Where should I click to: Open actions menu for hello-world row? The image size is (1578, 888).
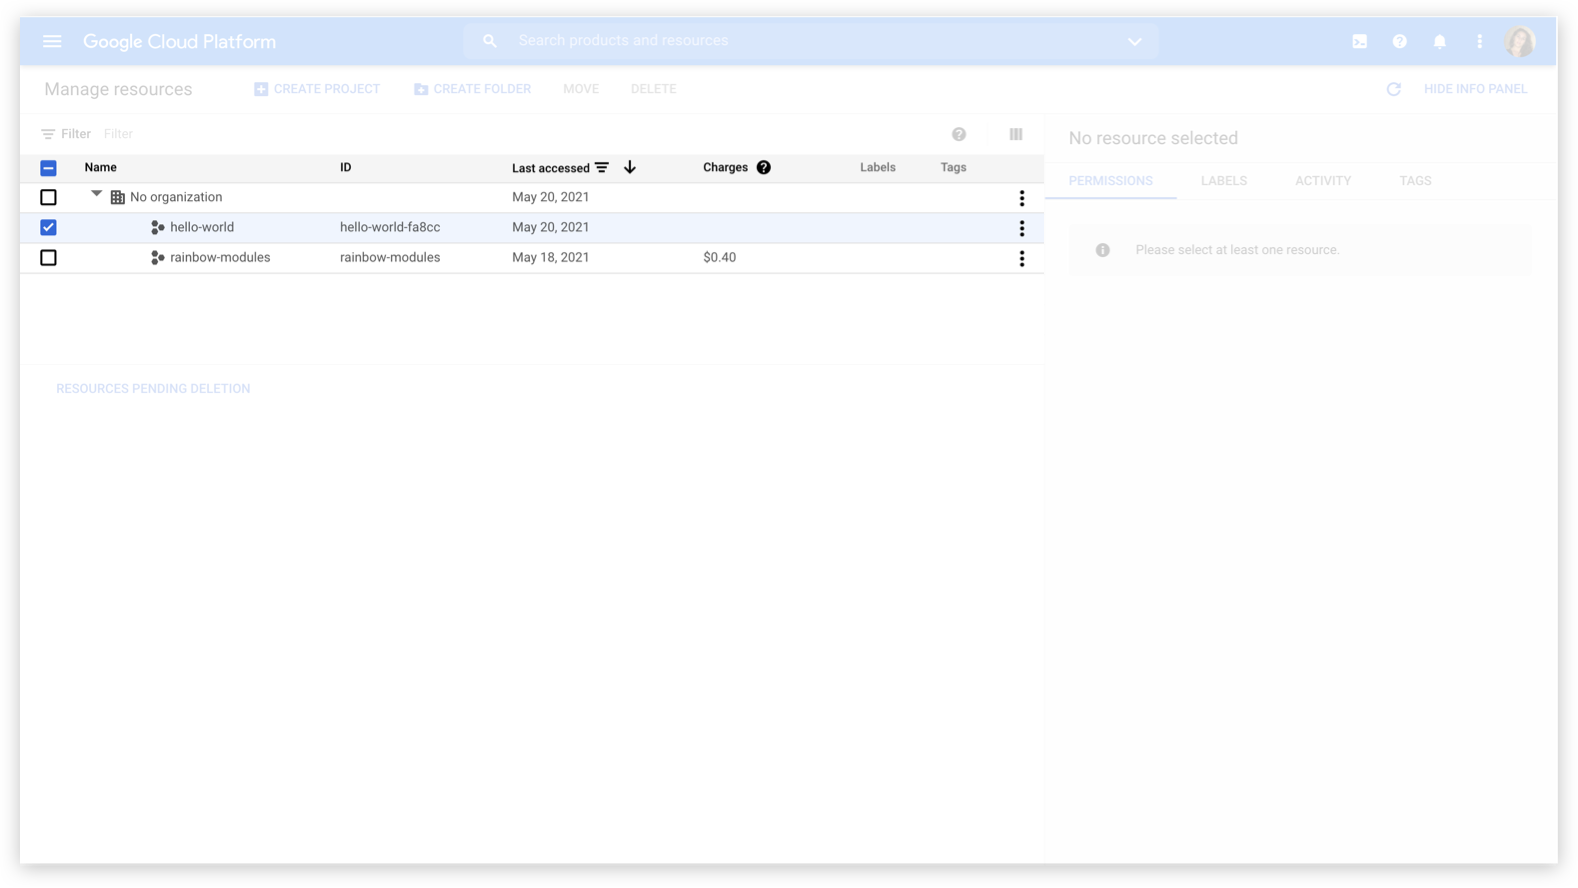pyautogui.click(x=1022, y=228)
